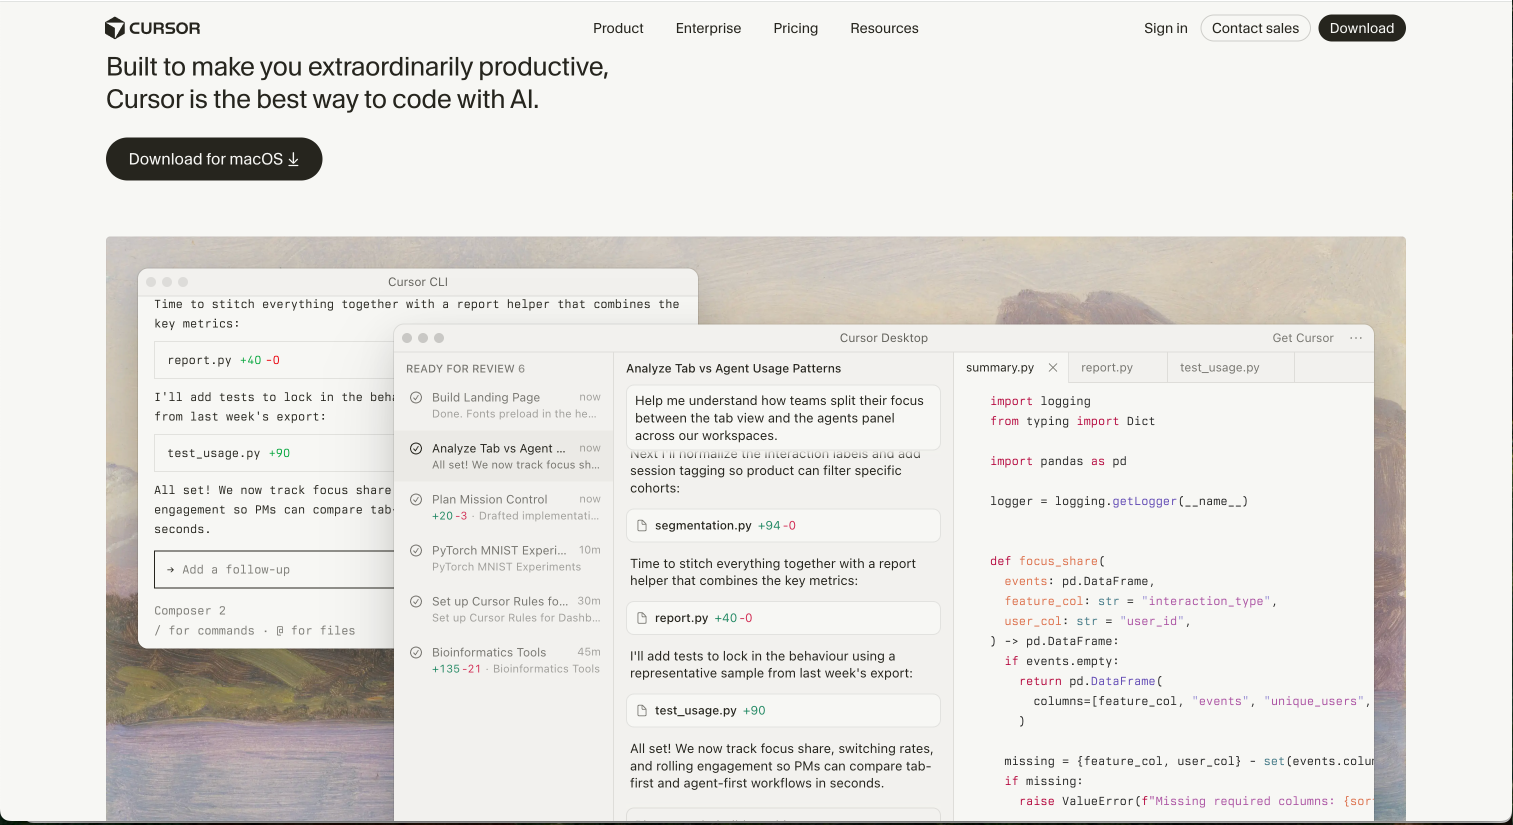1513x825 pixels.
Task: Open the three-dot menu in Cursor Desktop
Action: [1356, 338]
